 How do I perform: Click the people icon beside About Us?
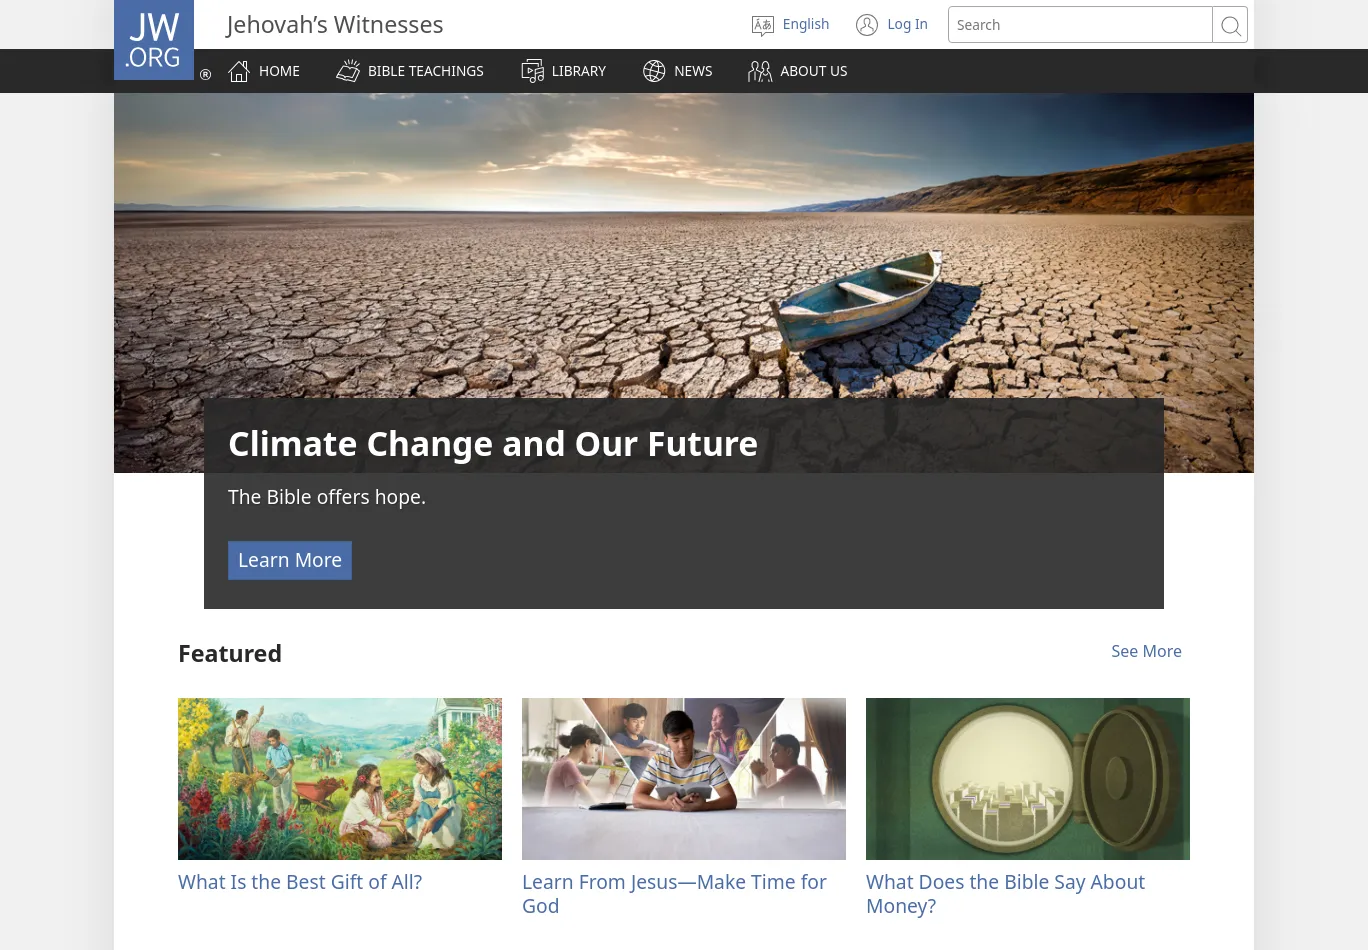click(x=760, y=71)
